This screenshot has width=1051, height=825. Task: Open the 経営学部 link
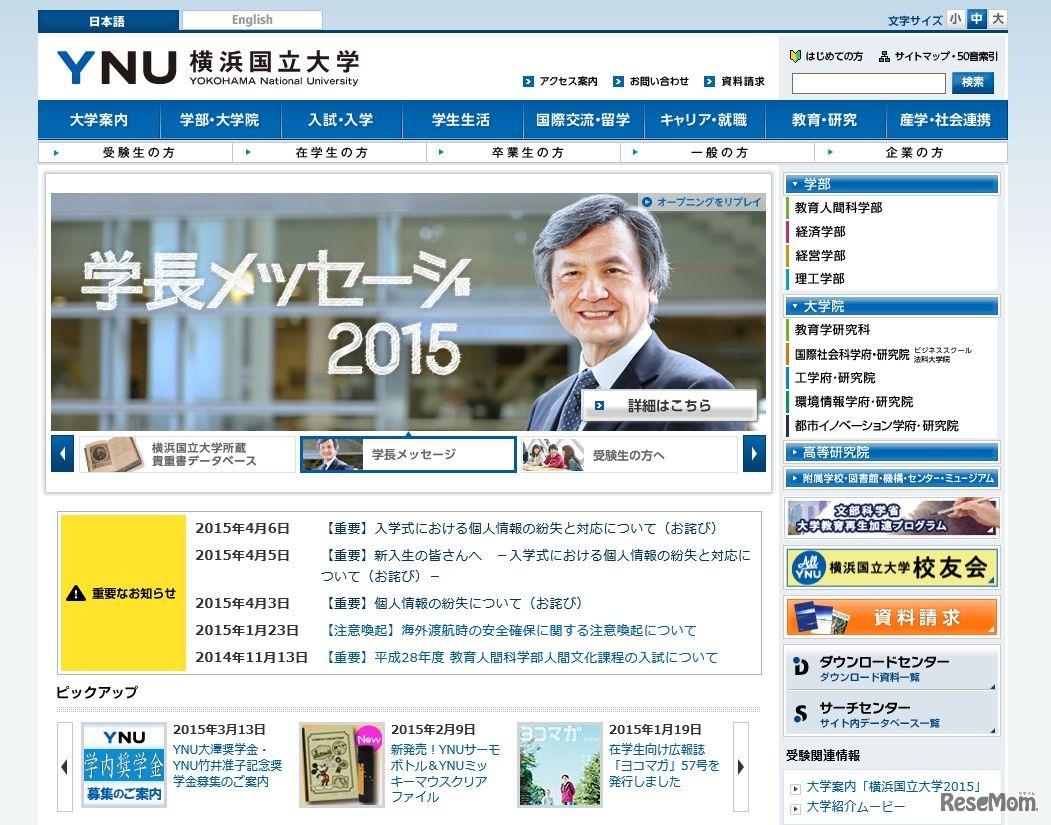click(820, 255)
